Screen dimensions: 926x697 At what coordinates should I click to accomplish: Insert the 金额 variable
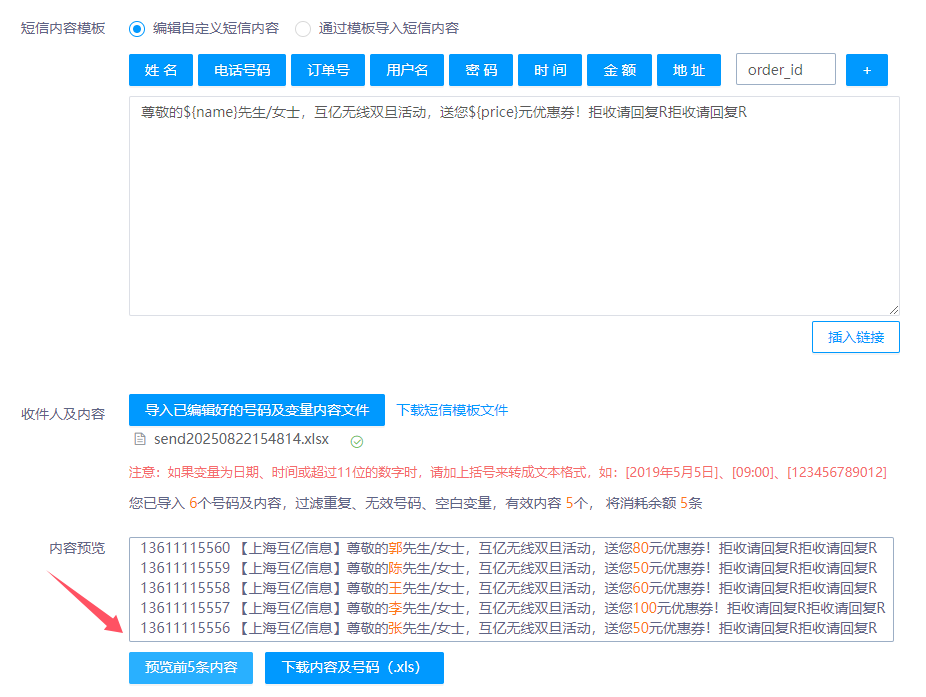pos(619,70)
